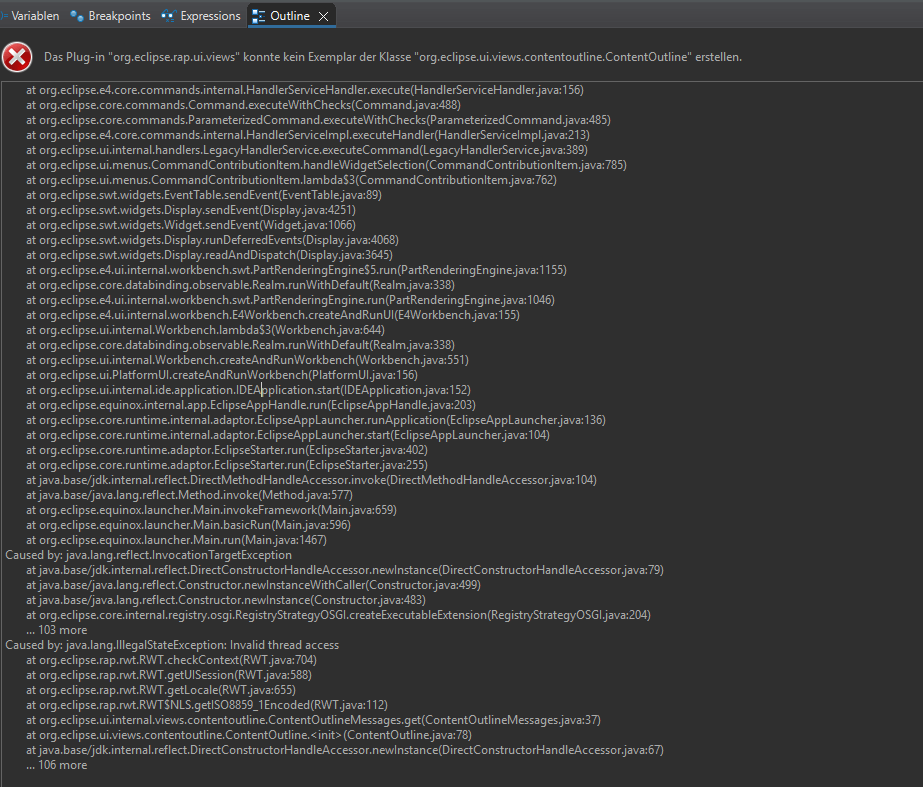Click the EclipseAppLauncher.start line
923x787 pixels.
(288, 435)
